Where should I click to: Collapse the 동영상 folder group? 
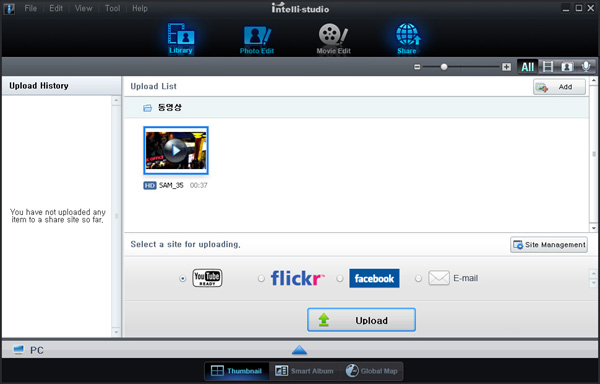click(147, 108)
